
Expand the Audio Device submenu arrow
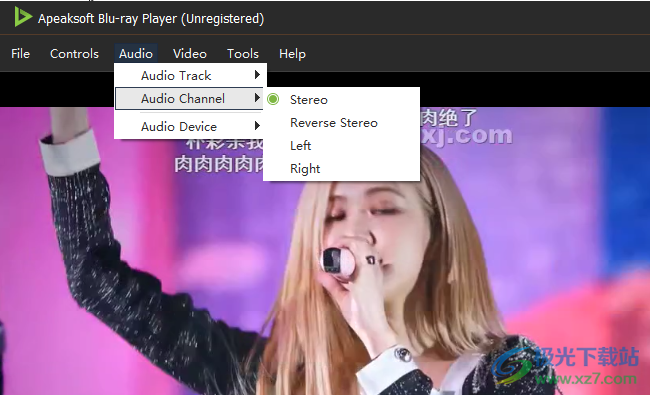(x=257, y=126)
